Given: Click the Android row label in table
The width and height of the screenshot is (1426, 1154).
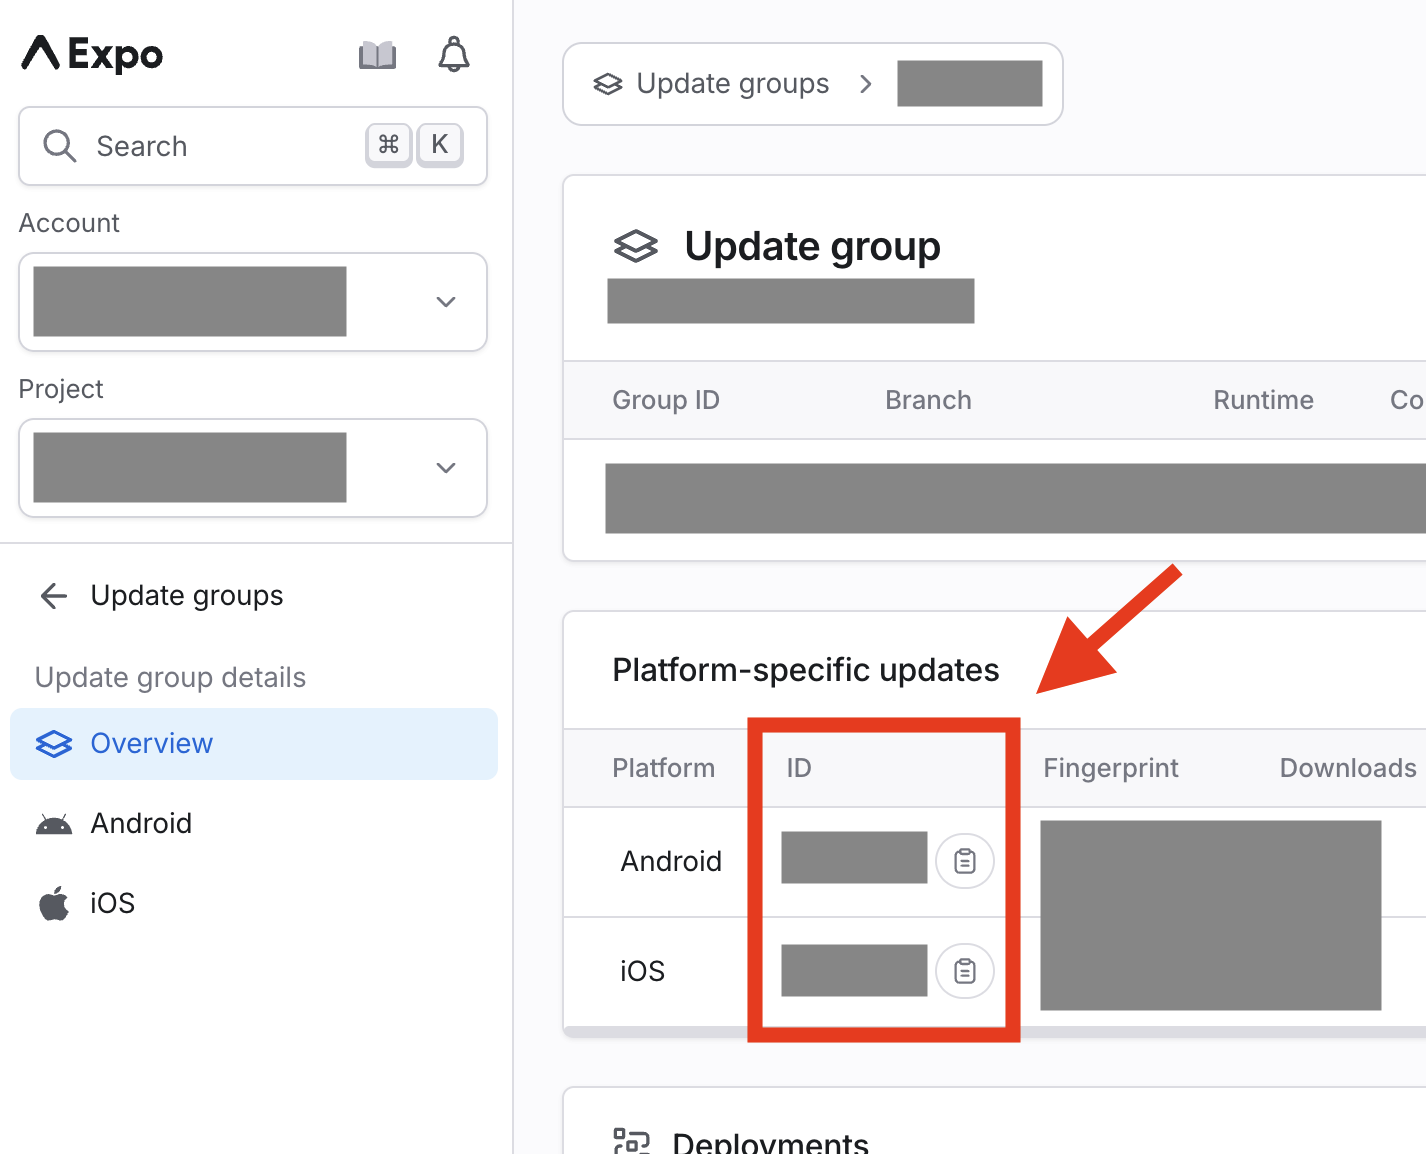Looking at the screenshot, I should [x=671, y=861].
